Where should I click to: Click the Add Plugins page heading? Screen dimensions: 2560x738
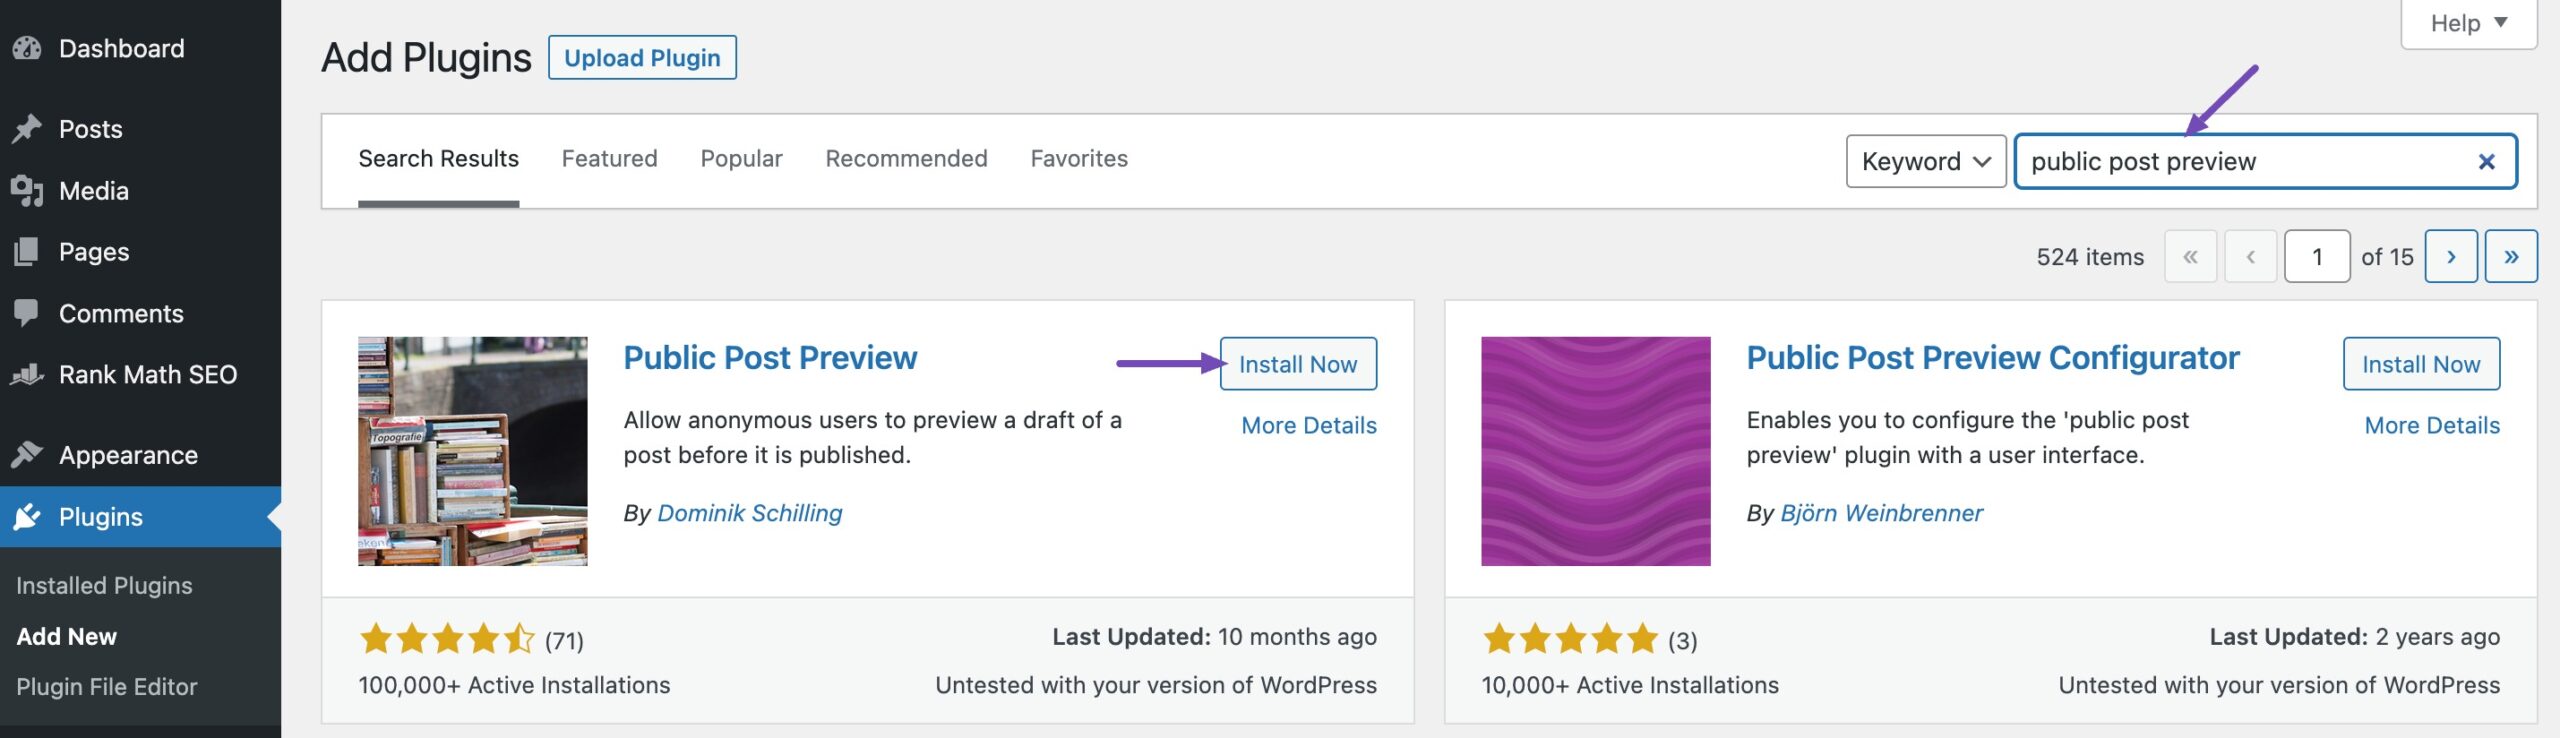(x=426, y=58)
